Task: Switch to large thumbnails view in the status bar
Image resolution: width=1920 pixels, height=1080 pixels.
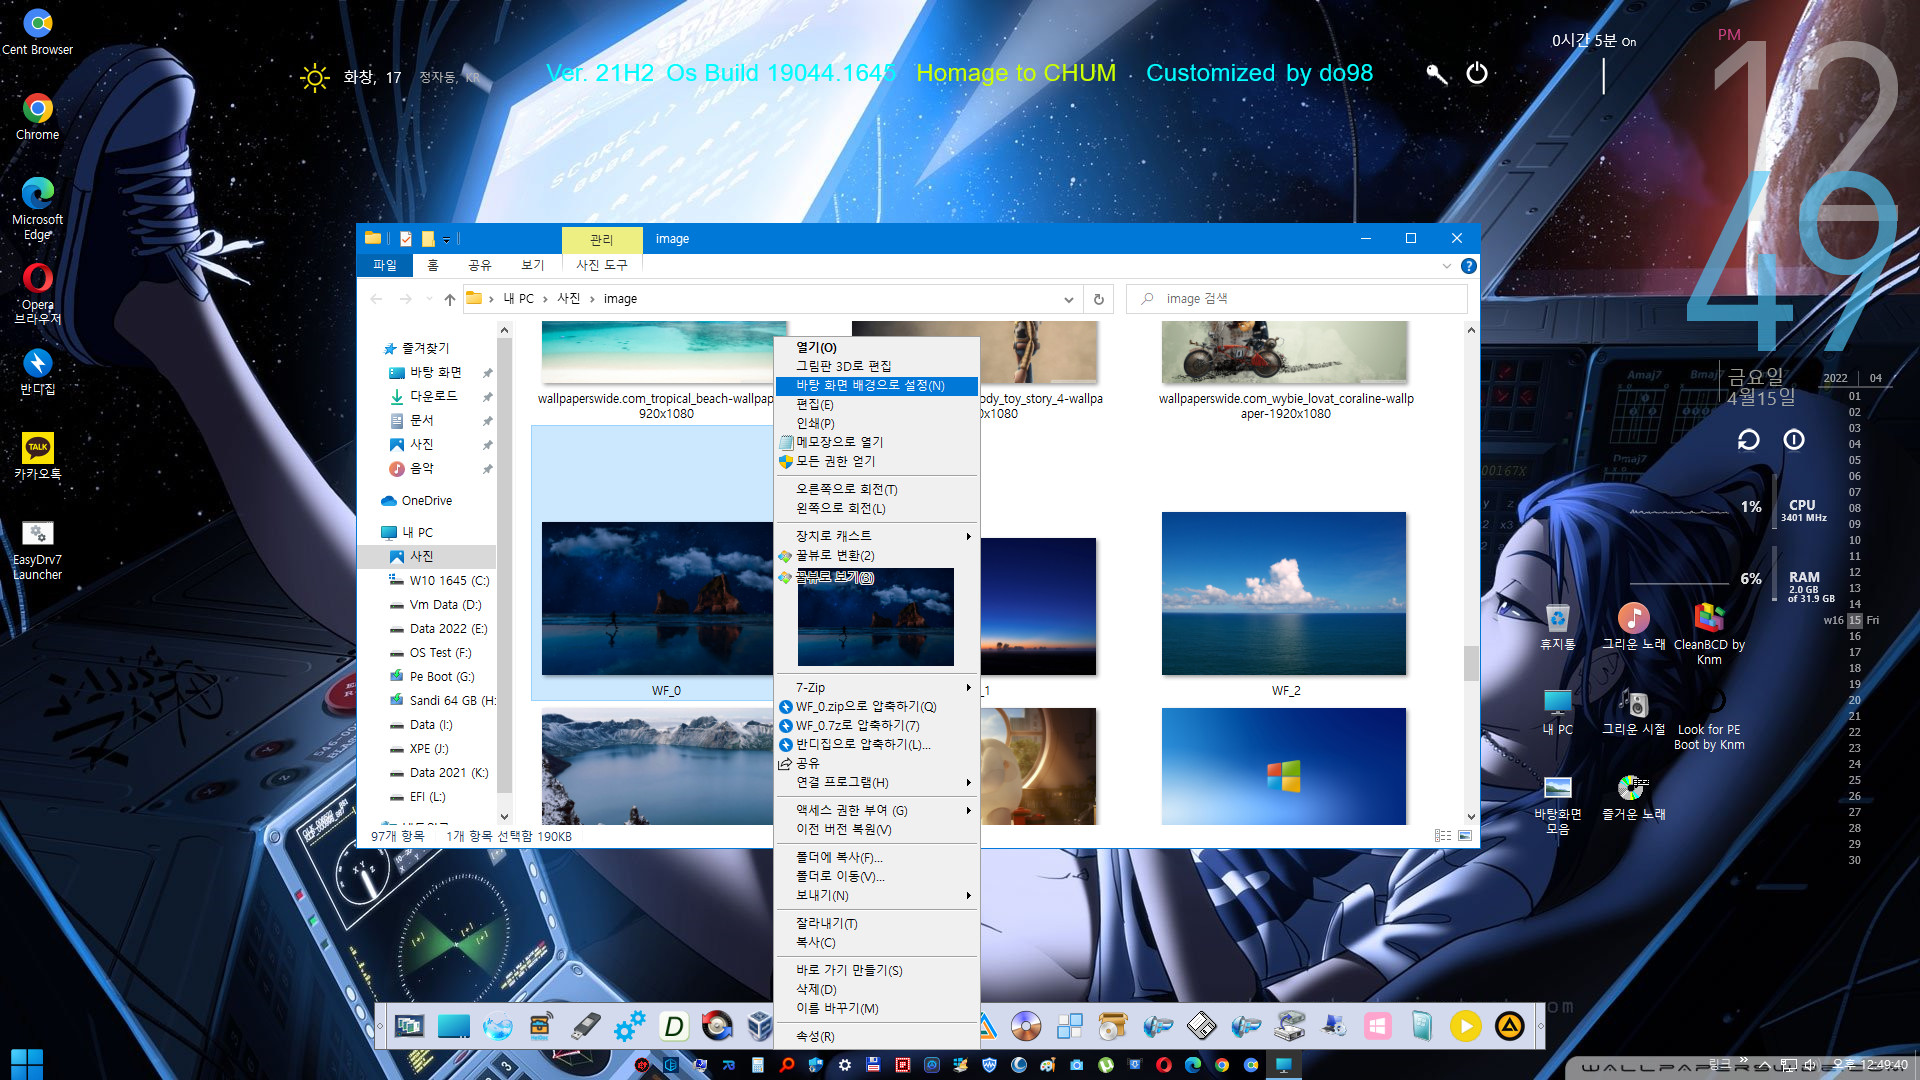Action: pyautogui.click(x=1465, y=836)
